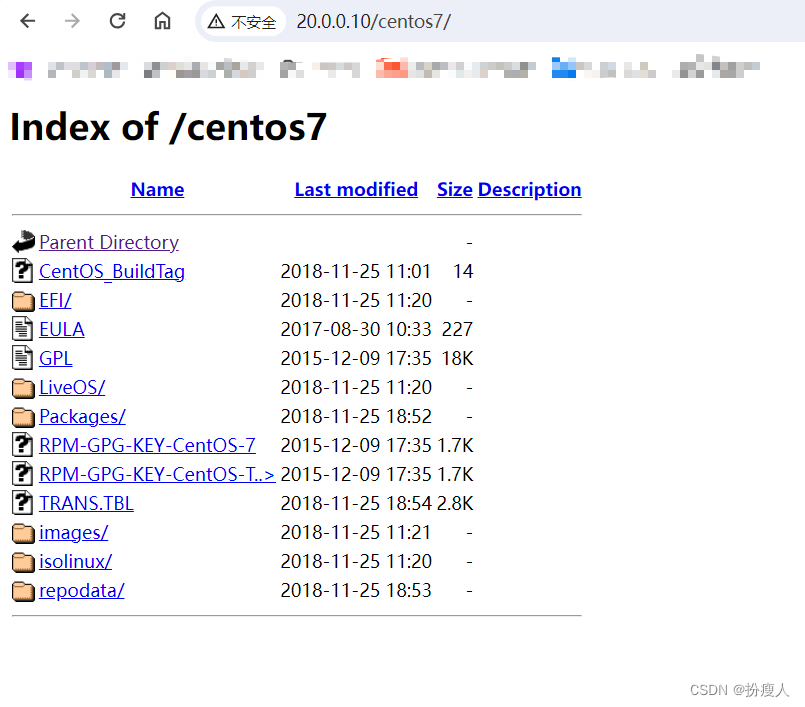This screenshot has height=707, width=805.
Task: Click the folder icon beside repodata/
Action: pos(23,591)
